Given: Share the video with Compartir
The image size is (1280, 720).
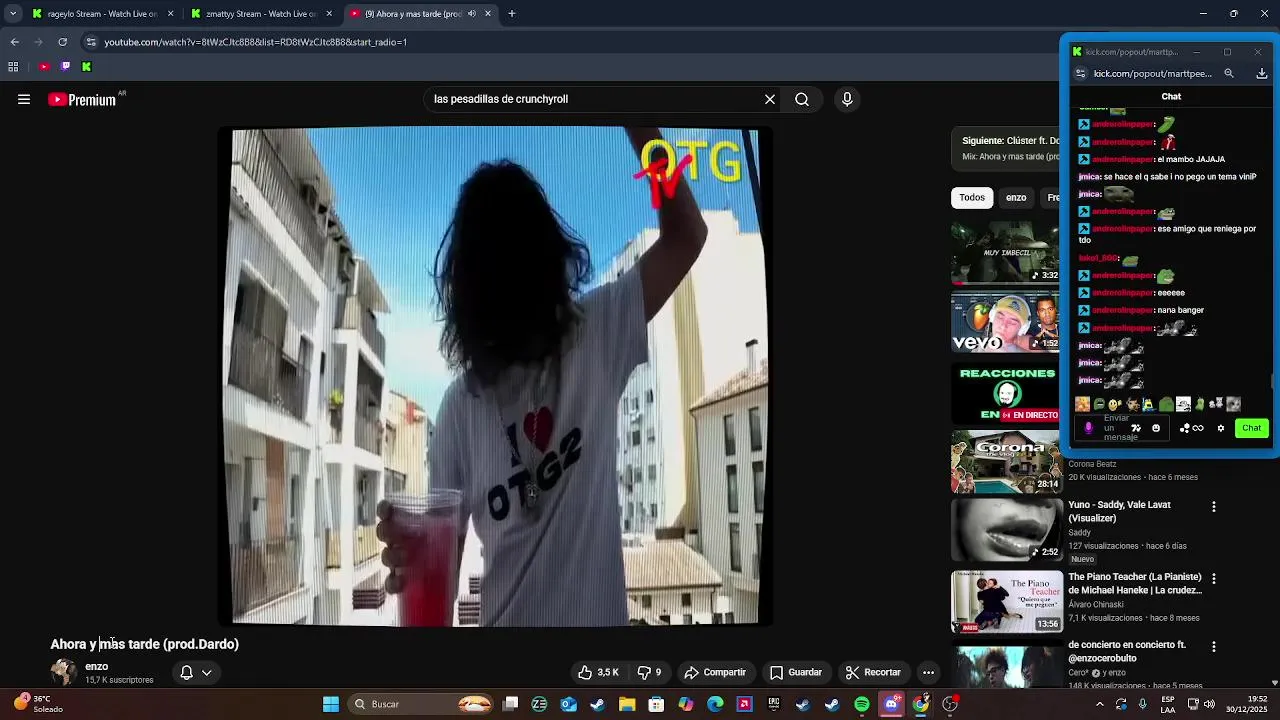Looking at the screenshot, I should [x=715, y=672].
